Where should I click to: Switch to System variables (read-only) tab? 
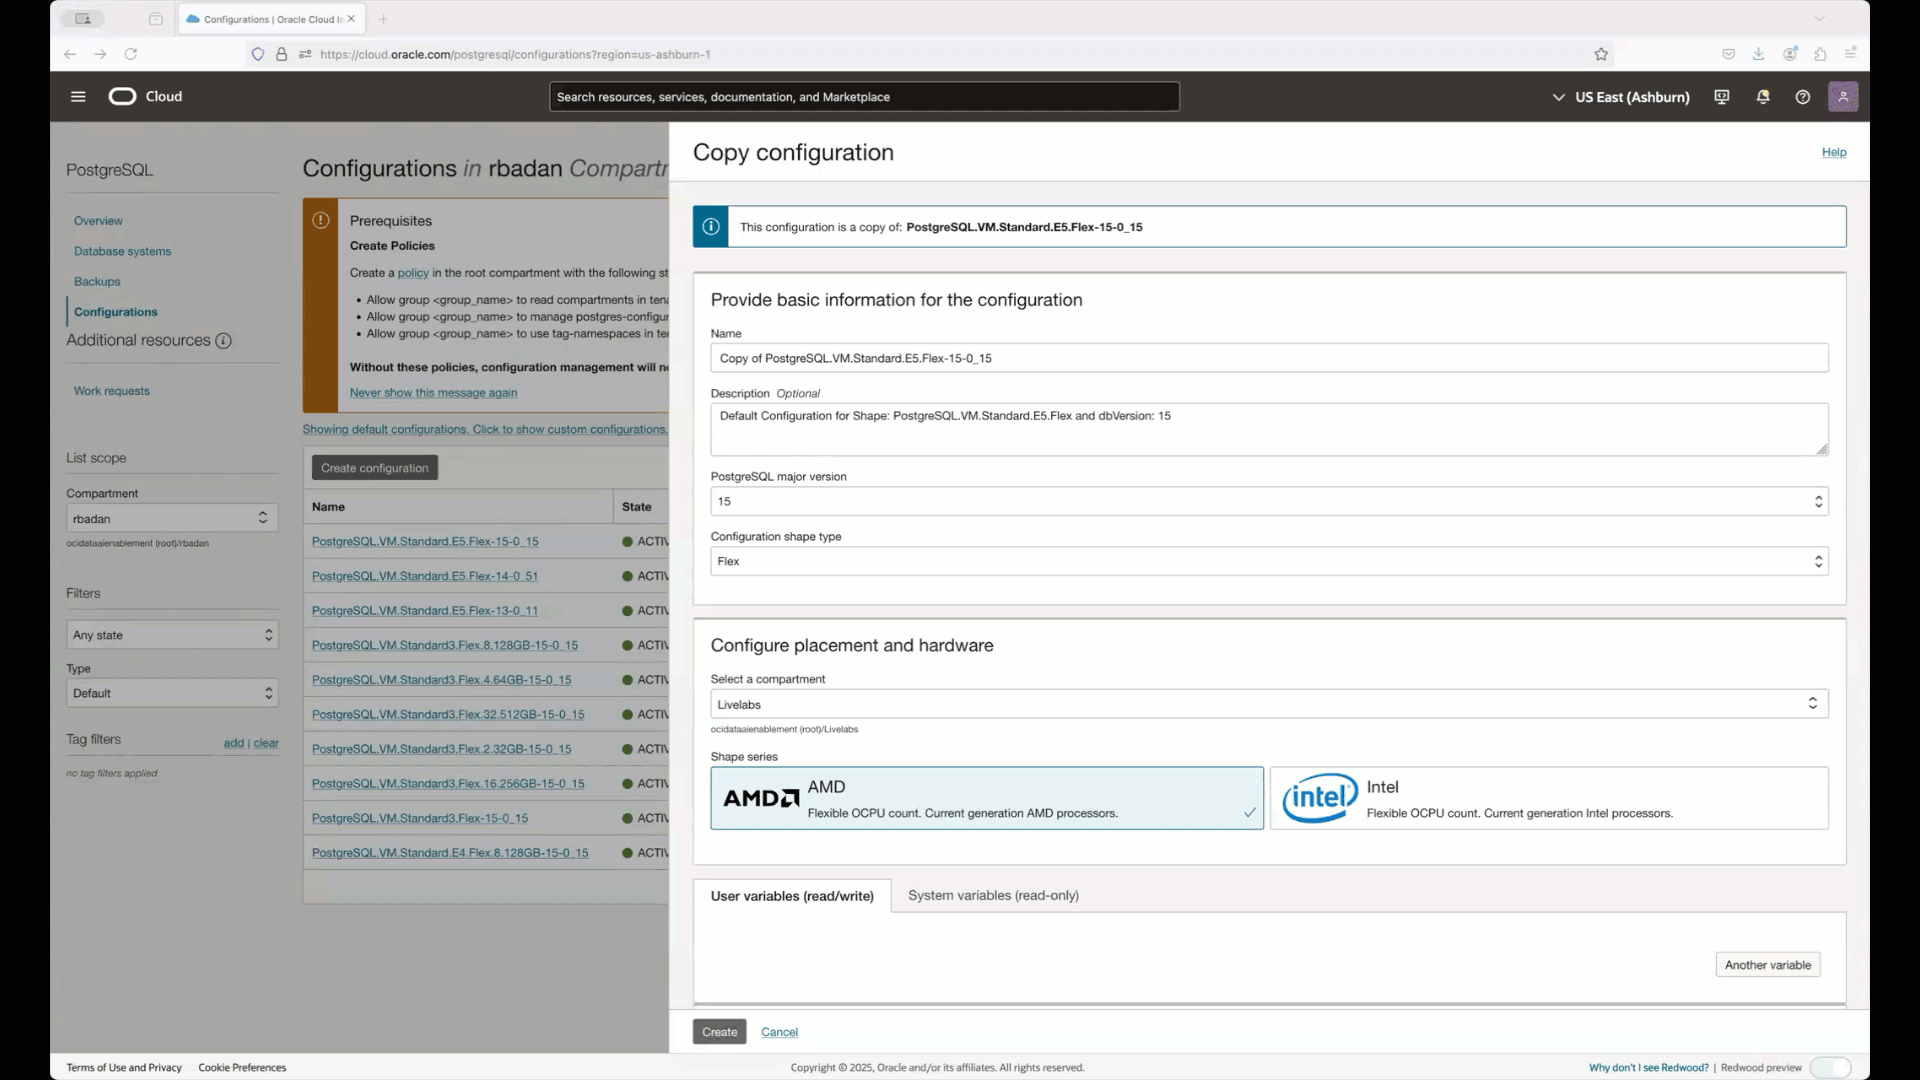point(992,895)
